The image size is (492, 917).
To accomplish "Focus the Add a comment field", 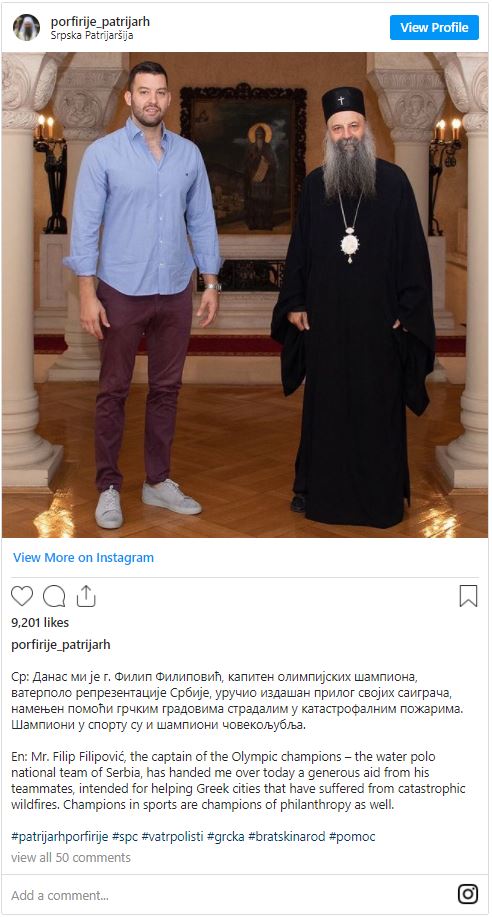I will tap(228, 895).
